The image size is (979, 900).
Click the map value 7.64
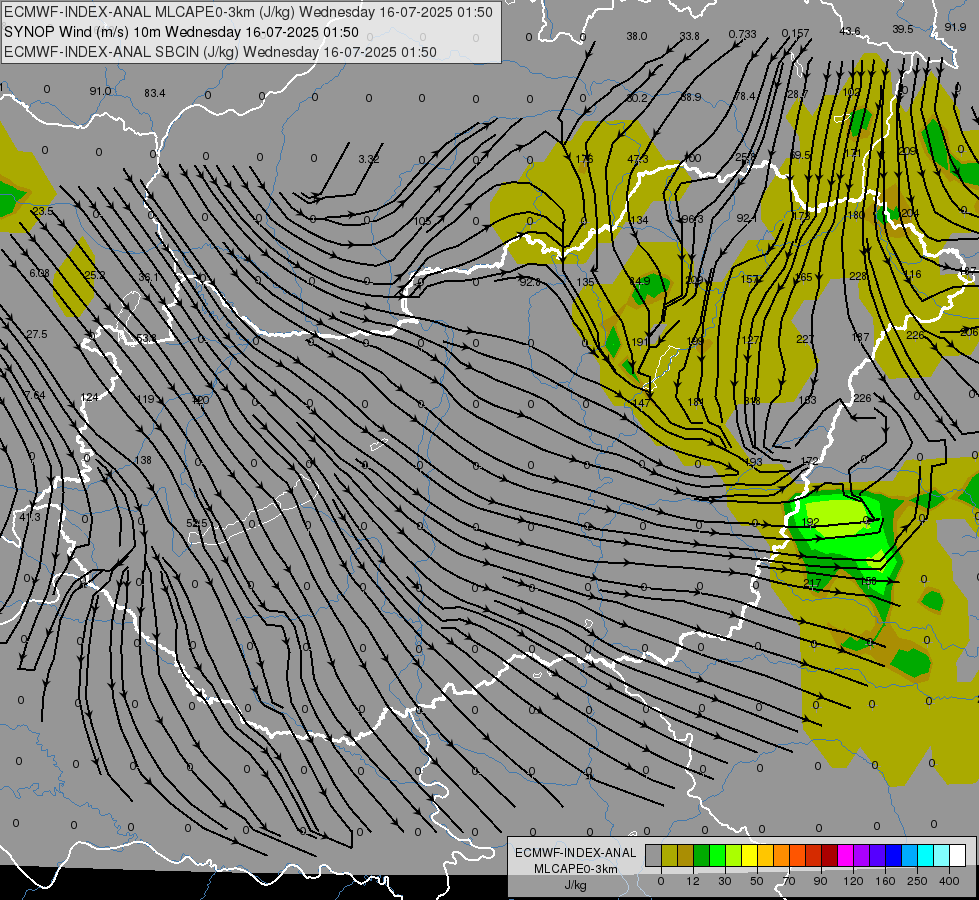[x=35, y=395]
